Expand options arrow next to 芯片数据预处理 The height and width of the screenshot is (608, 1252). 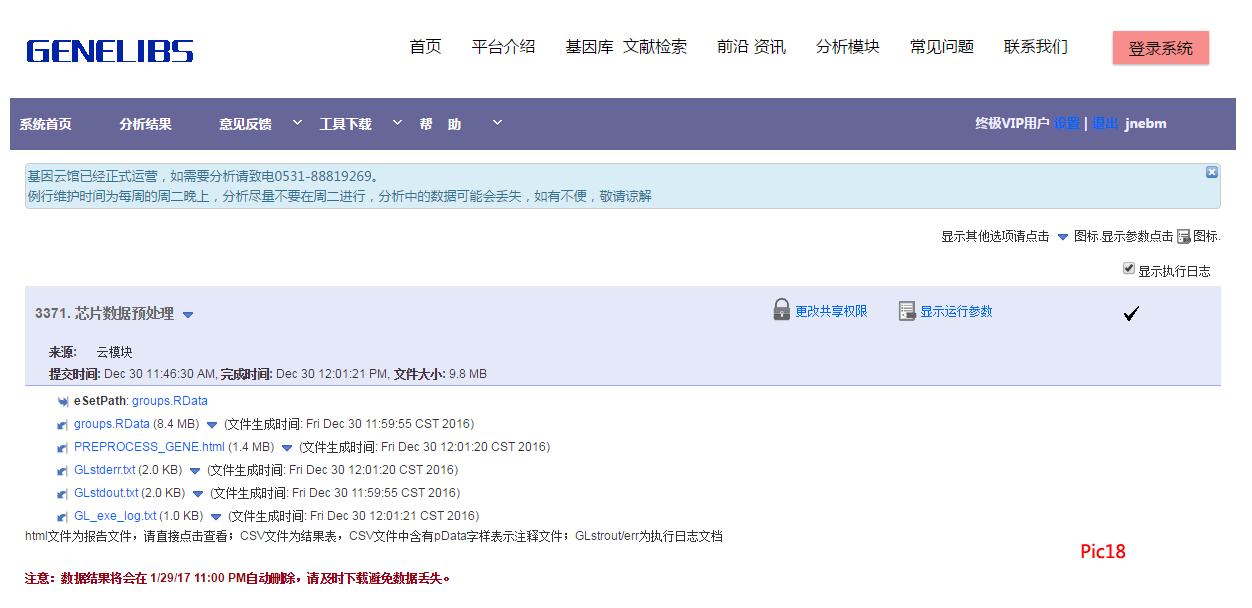pos(188,315)
